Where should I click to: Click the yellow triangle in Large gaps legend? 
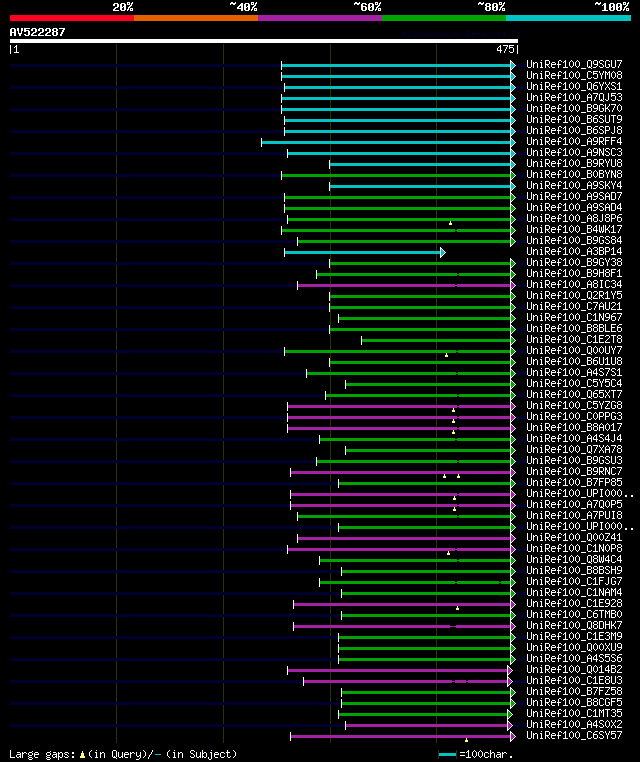[x=82, y=755]
